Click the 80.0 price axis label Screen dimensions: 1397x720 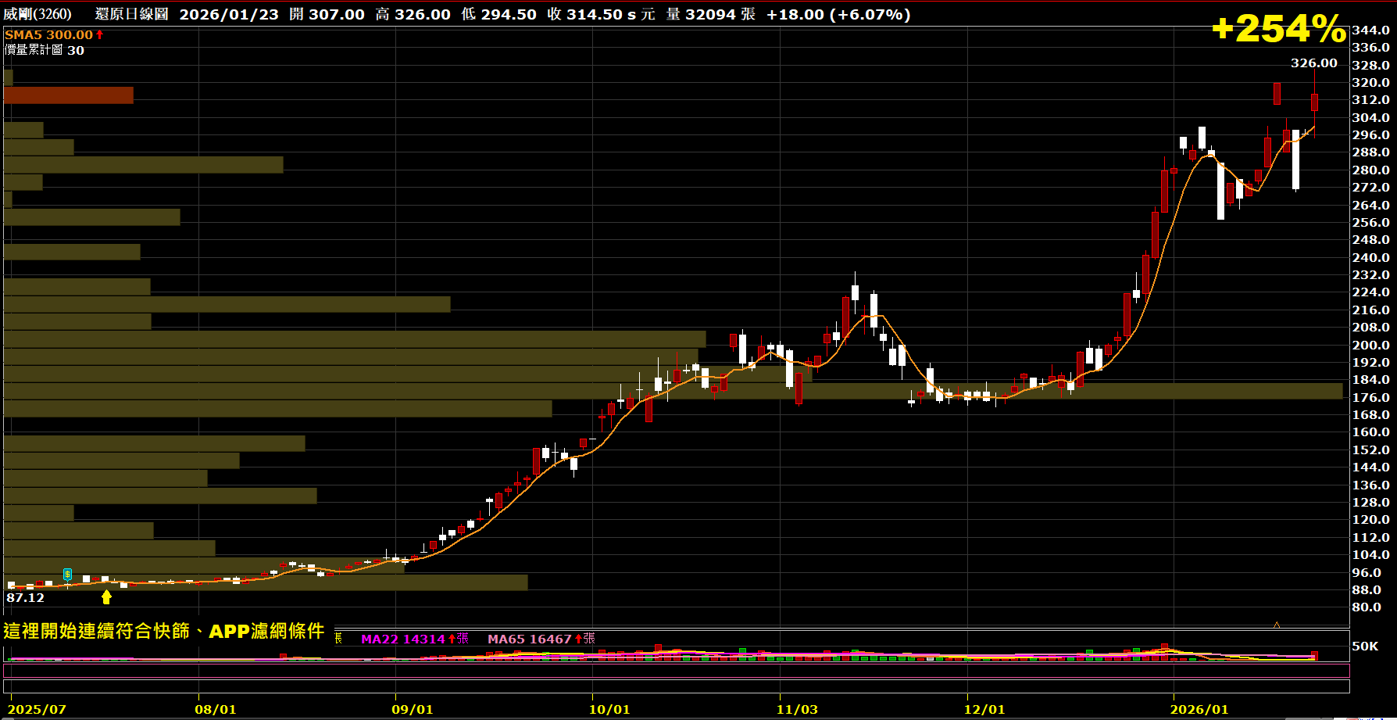(x=1369, y=607)
